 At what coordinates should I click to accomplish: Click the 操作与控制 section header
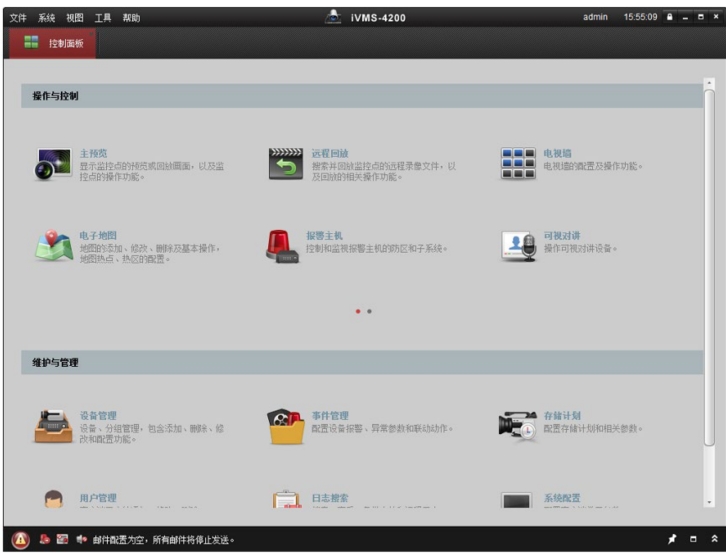point(362,96)
